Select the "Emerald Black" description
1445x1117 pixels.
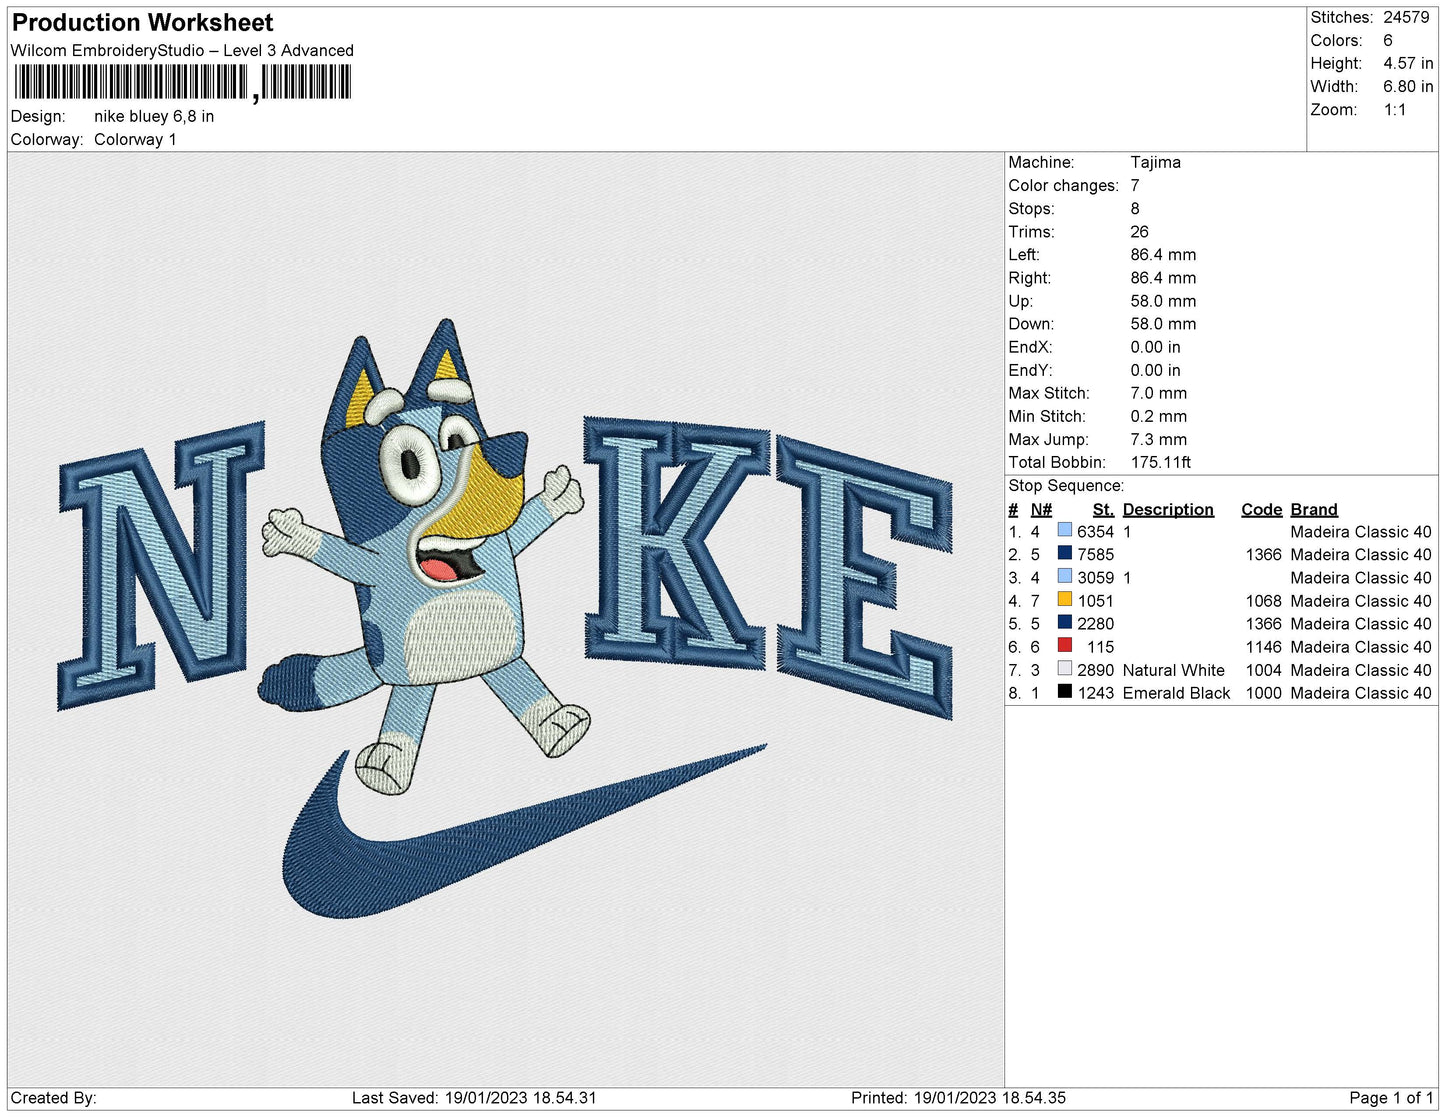point(1176,693)
